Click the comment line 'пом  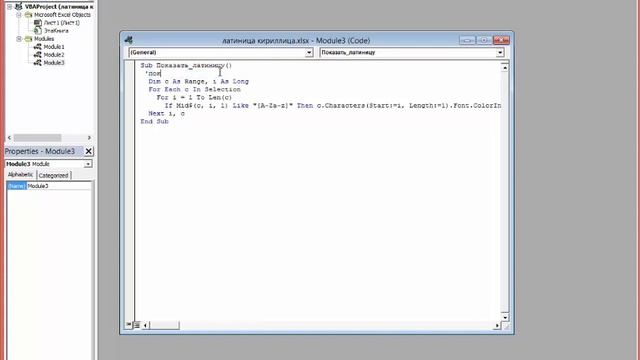(153, 73)
